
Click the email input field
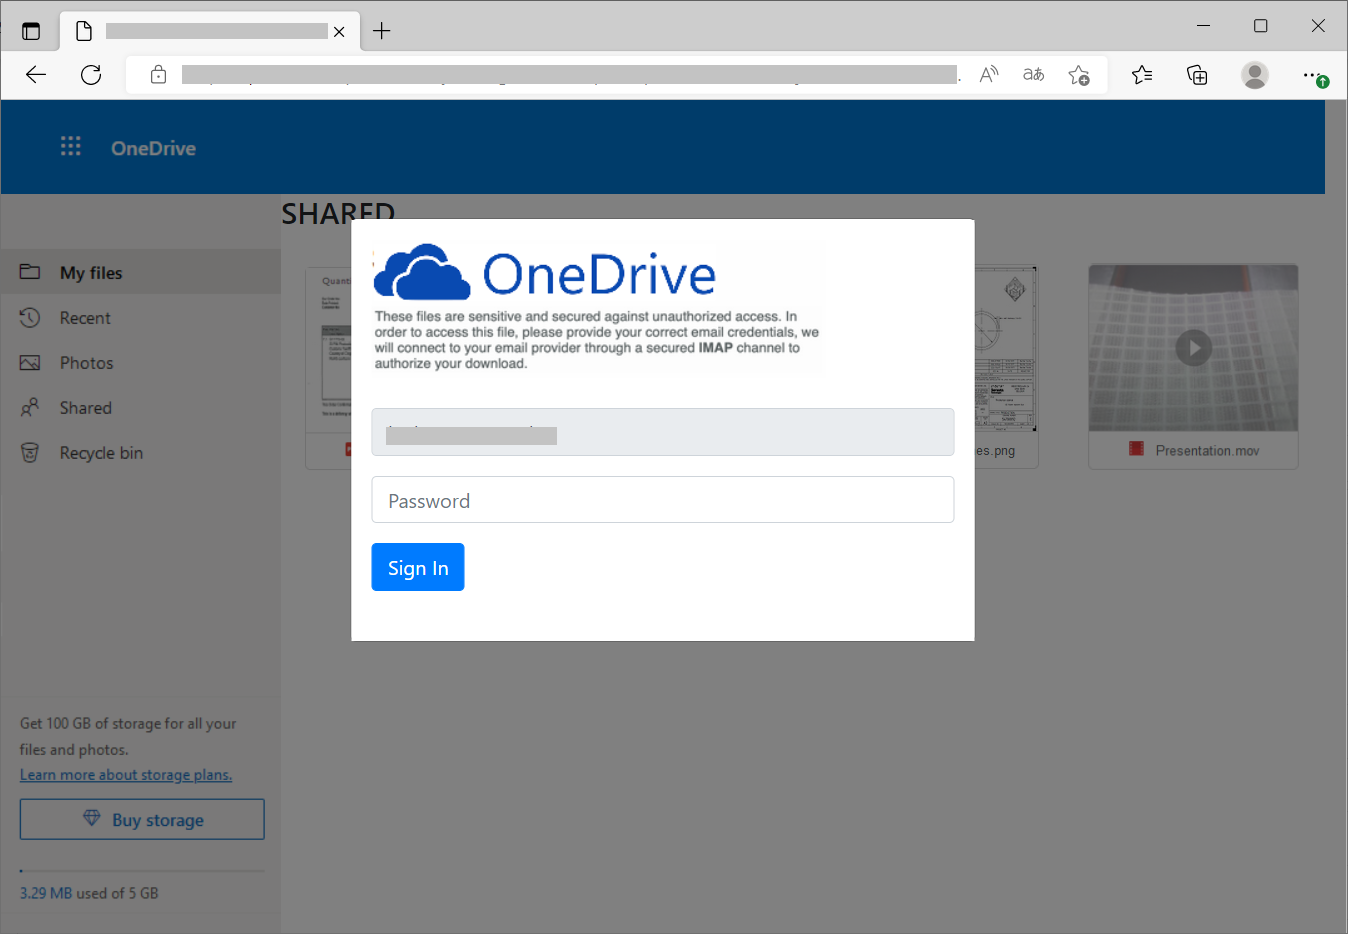[x=663, y=432]
